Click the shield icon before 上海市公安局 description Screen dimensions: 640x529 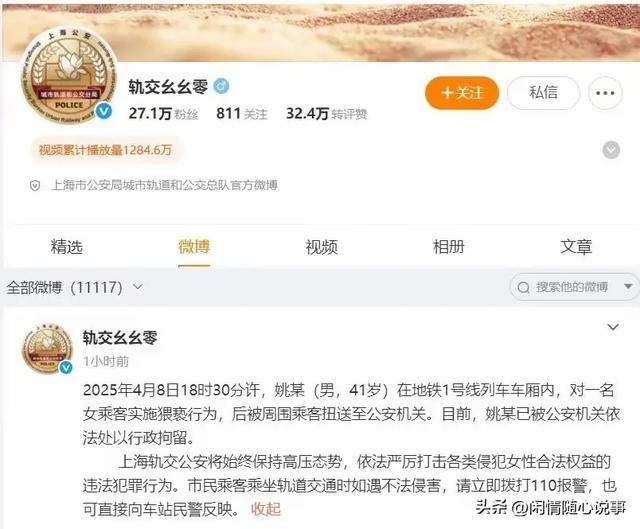[x=35, y=186]
